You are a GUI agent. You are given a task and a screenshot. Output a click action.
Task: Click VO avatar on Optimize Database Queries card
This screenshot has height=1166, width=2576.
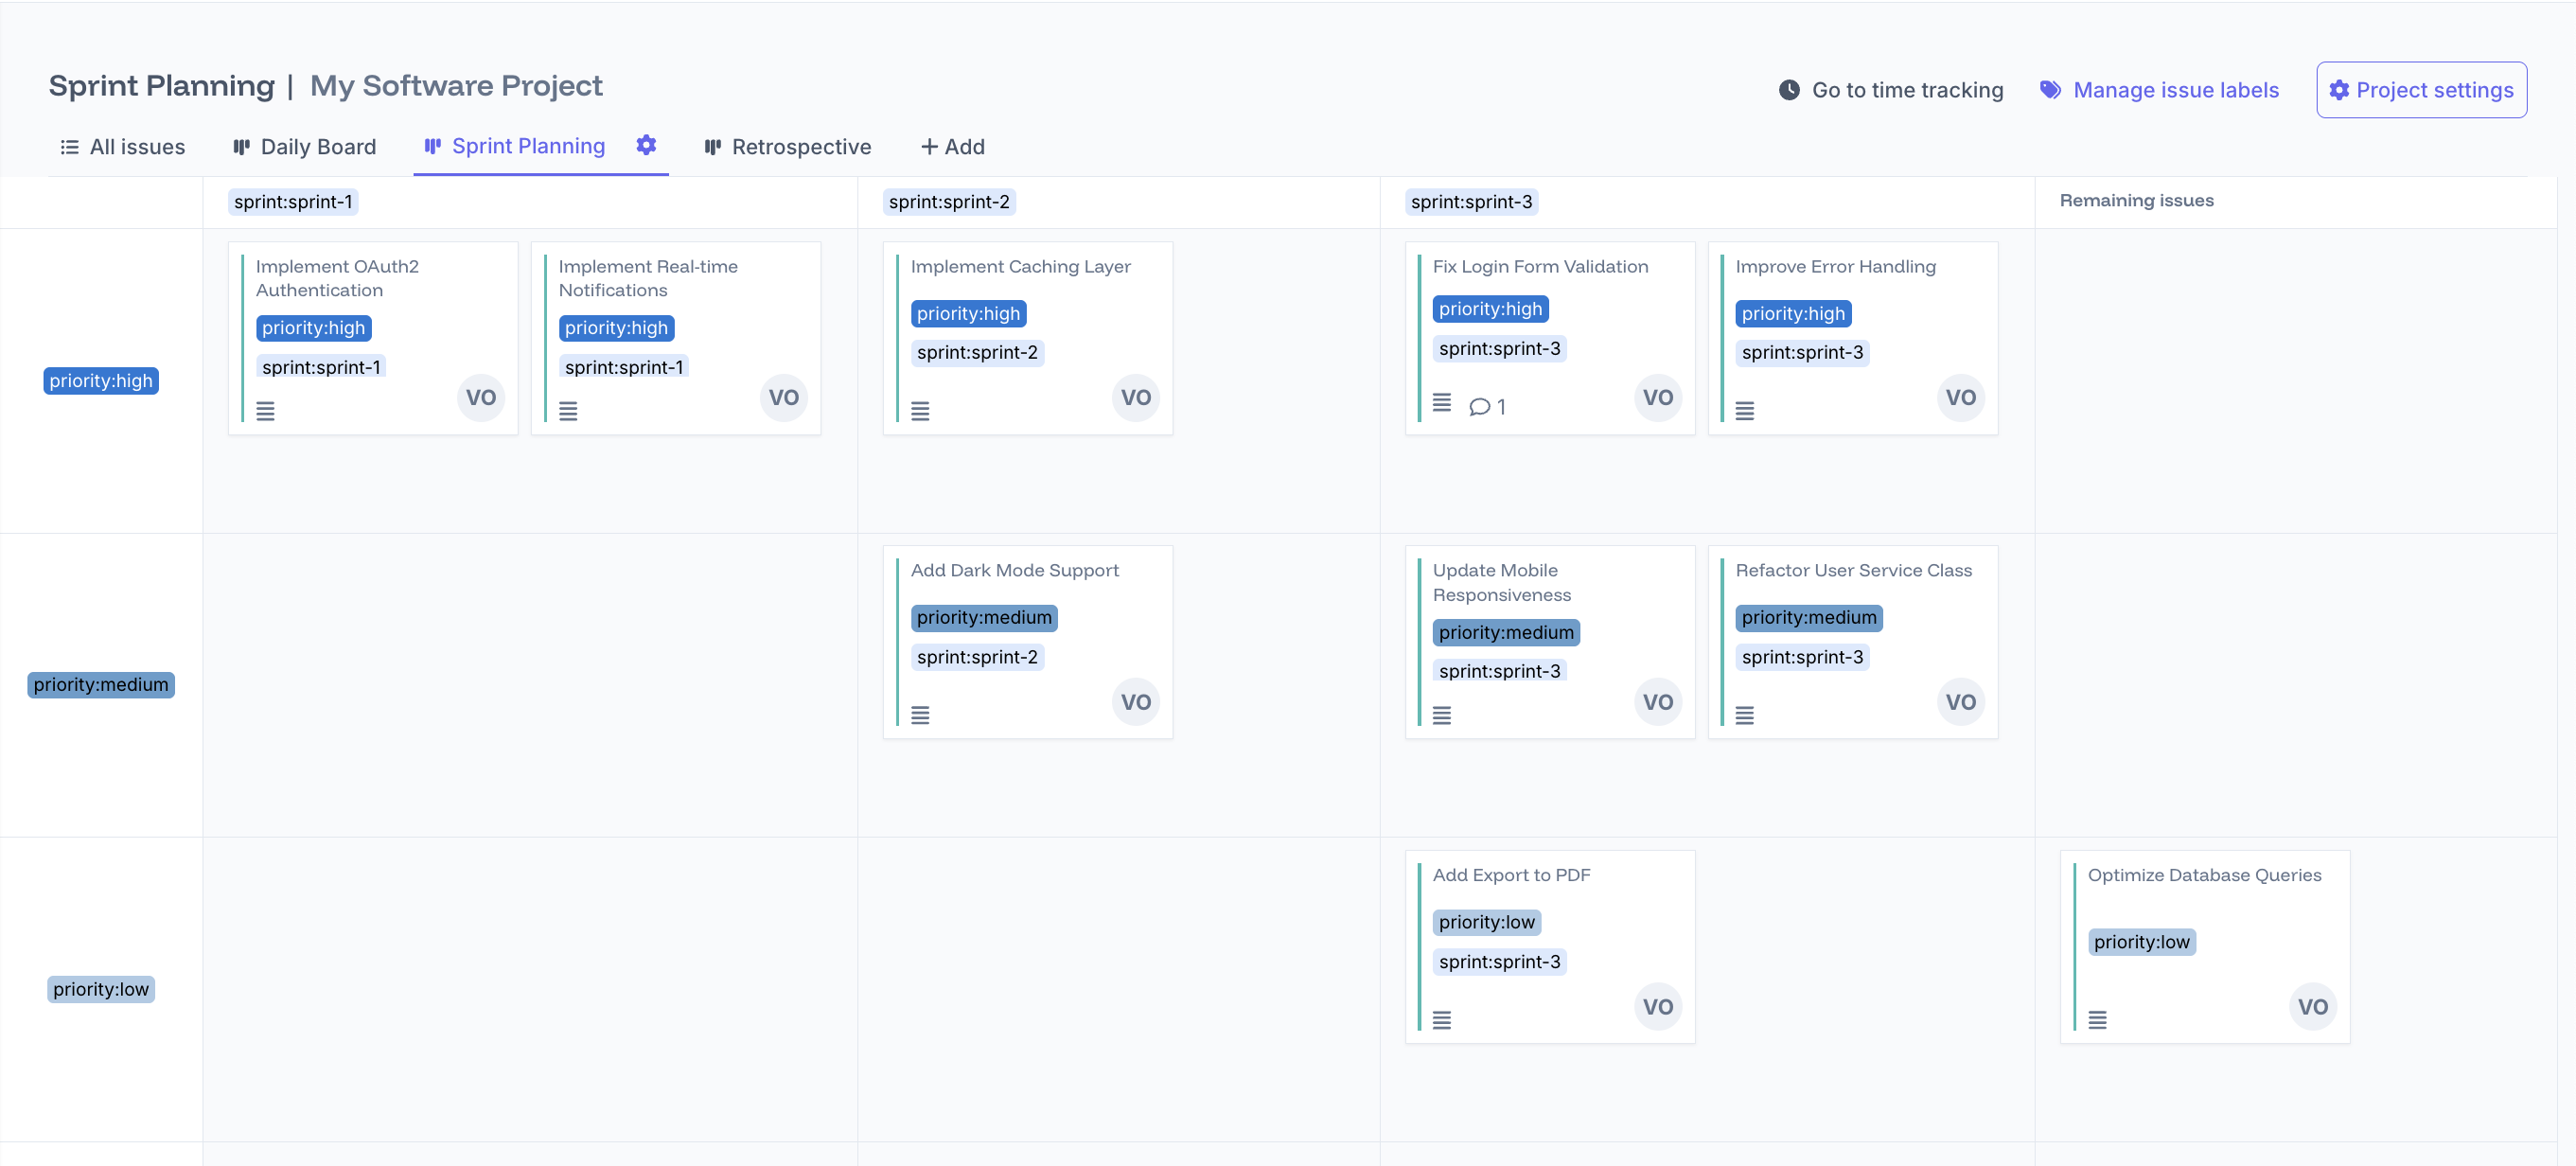pos(2311,1006)
